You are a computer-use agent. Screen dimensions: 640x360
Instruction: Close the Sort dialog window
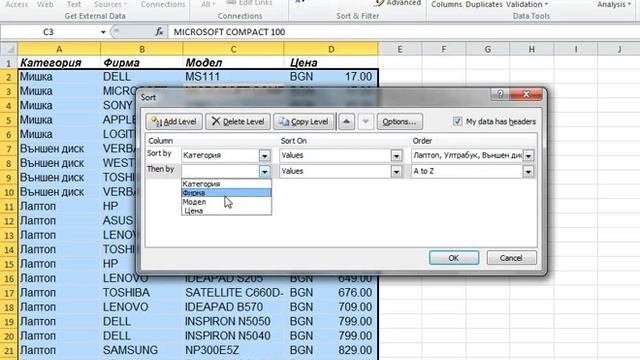pos(526,94)
